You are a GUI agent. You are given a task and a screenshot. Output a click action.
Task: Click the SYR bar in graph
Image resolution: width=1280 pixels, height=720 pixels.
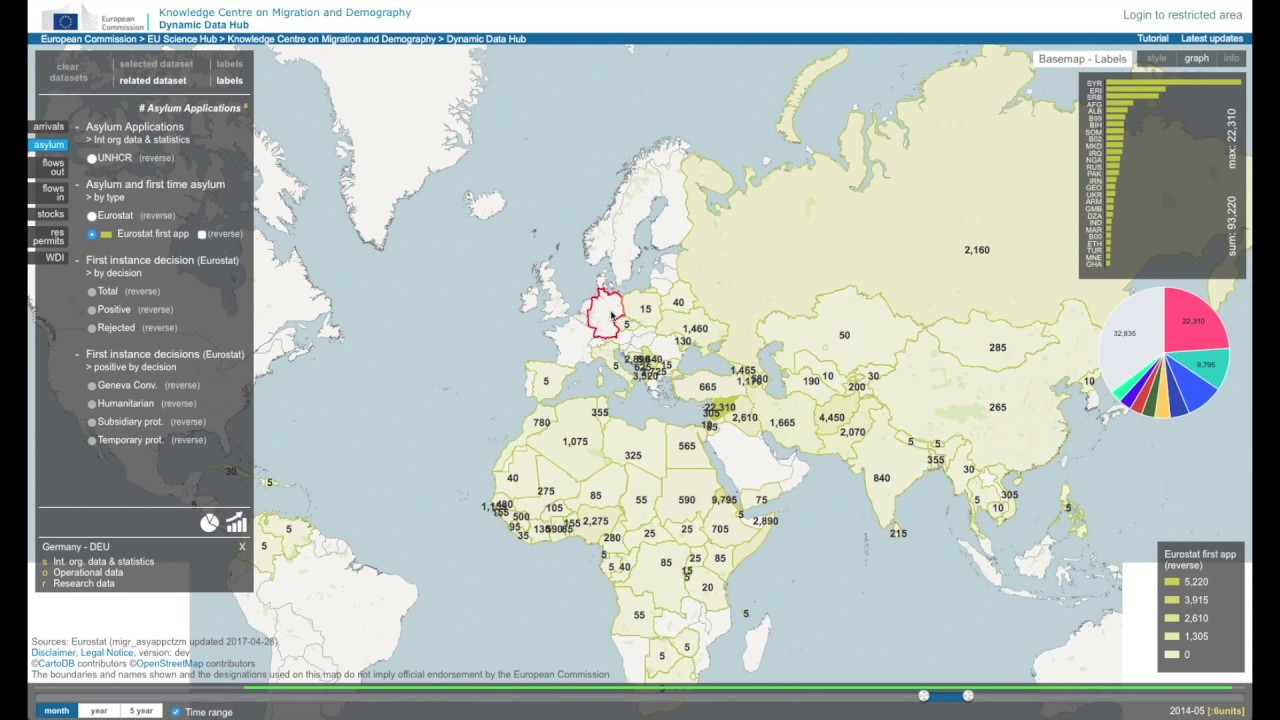1173,83
